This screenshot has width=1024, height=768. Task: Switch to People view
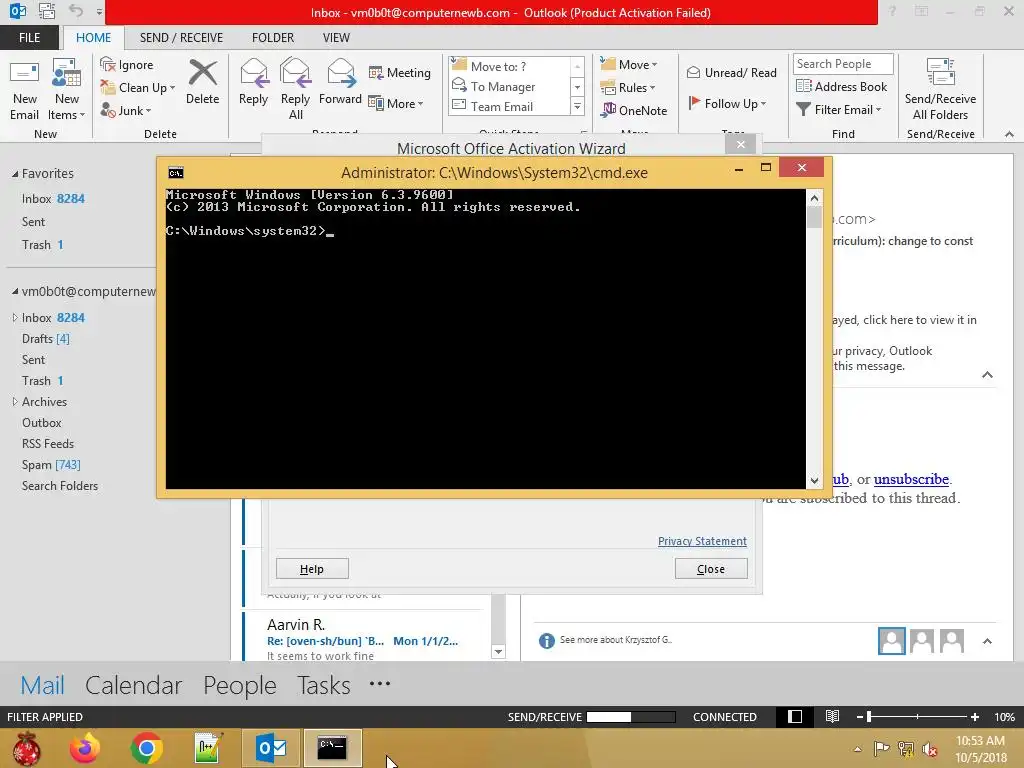(x=240, y=685)
